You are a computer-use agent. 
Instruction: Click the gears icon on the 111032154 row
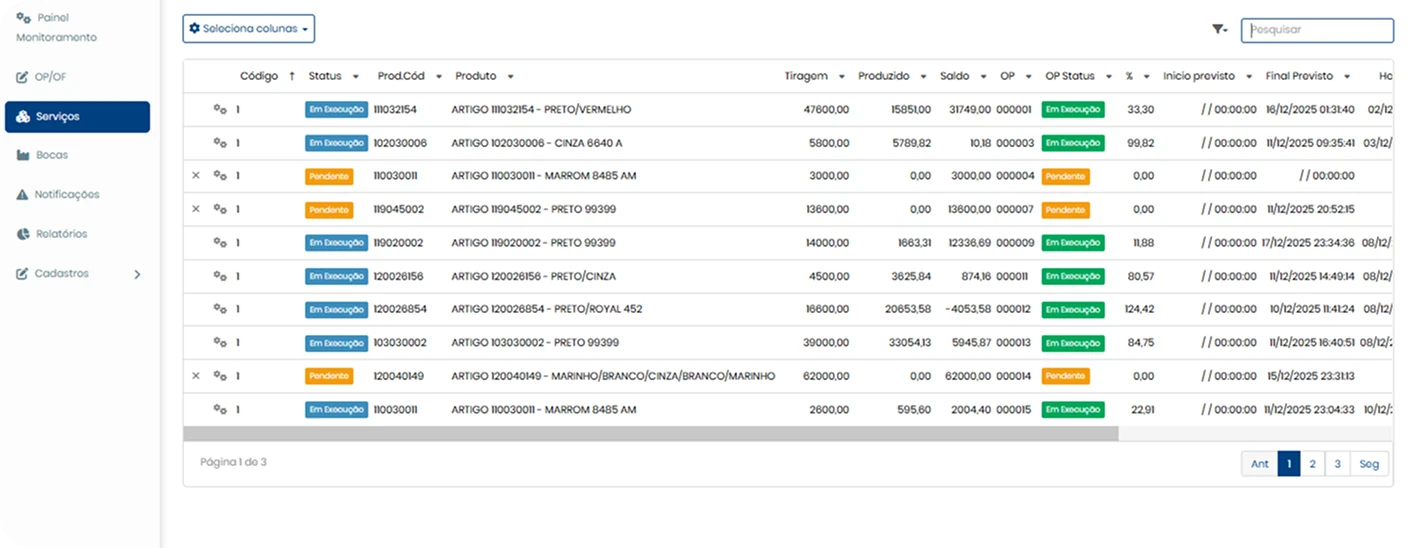pyautogui.click(x=220, y=110)
